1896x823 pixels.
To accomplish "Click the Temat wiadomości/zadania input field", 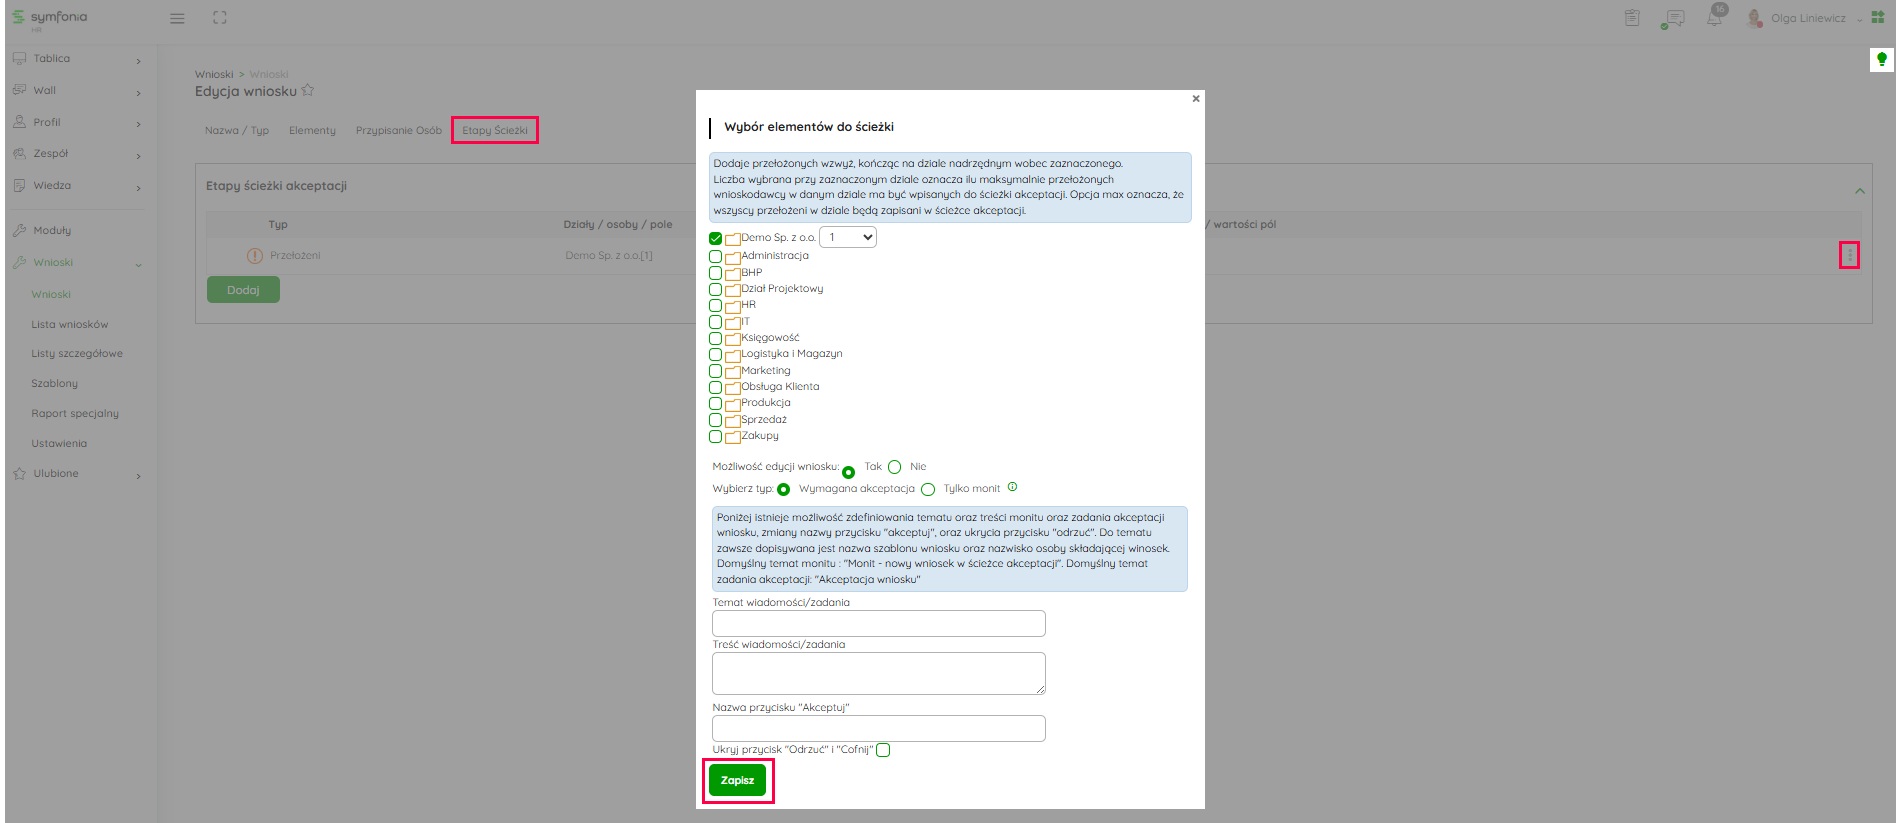I will click(x=878, y=623).
